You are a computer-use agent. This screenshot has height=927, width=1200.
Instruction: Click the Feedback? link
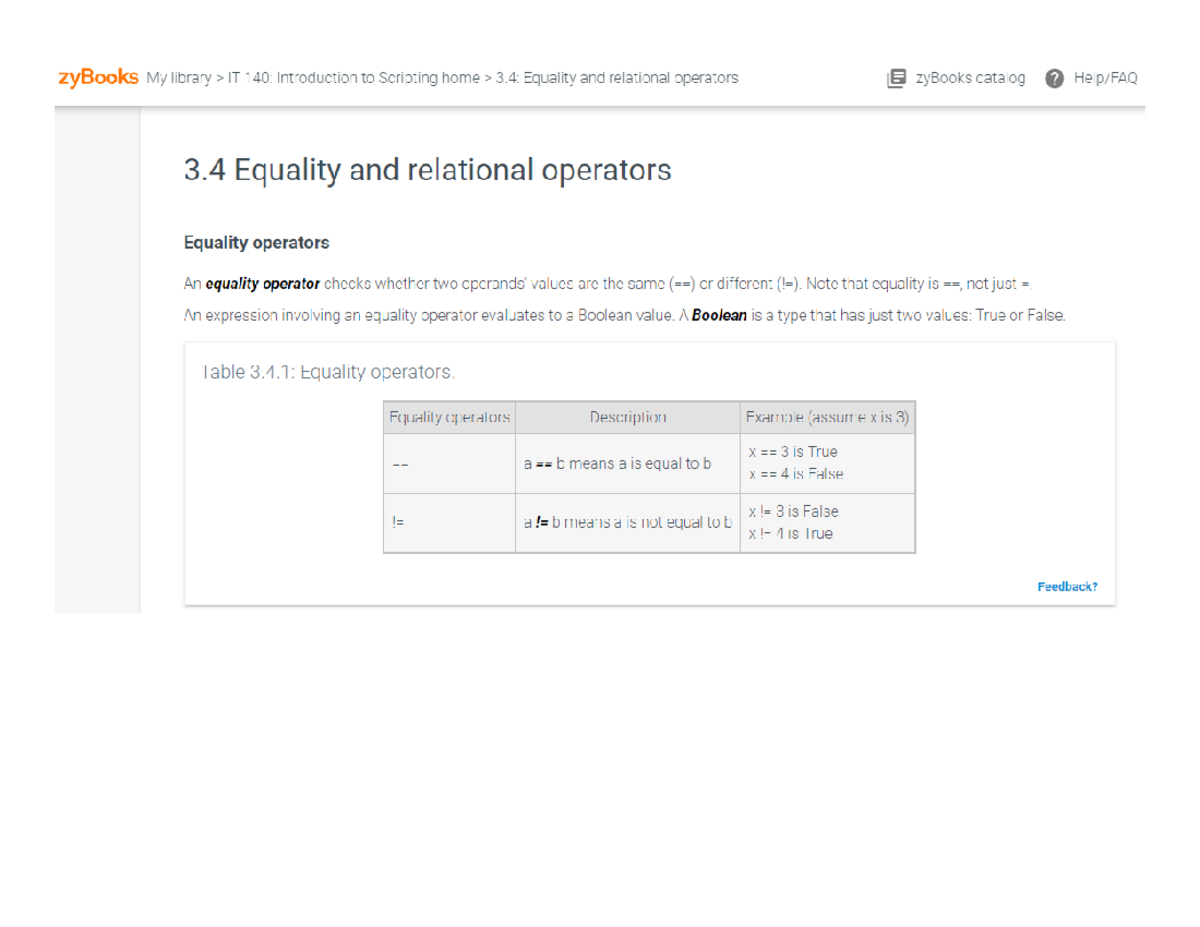pos(1066,586)
